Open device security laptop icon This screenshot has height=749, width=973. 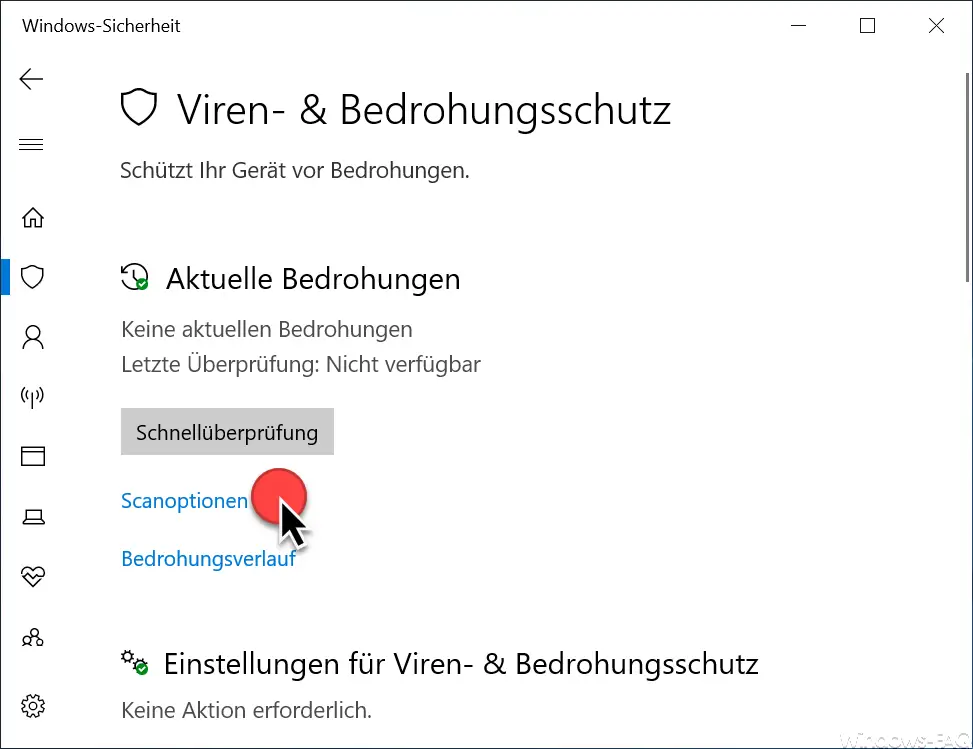(33, 517)
